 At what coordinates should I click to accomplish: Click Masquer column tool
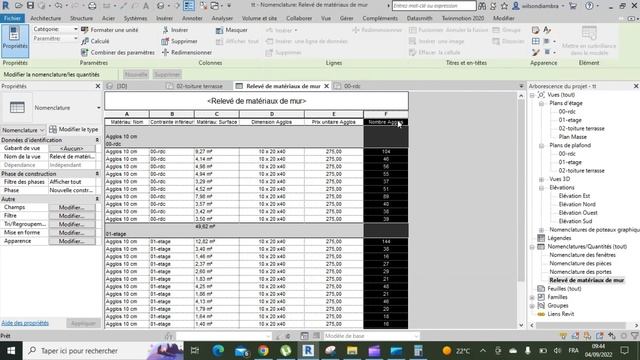(x=231, y=30)
